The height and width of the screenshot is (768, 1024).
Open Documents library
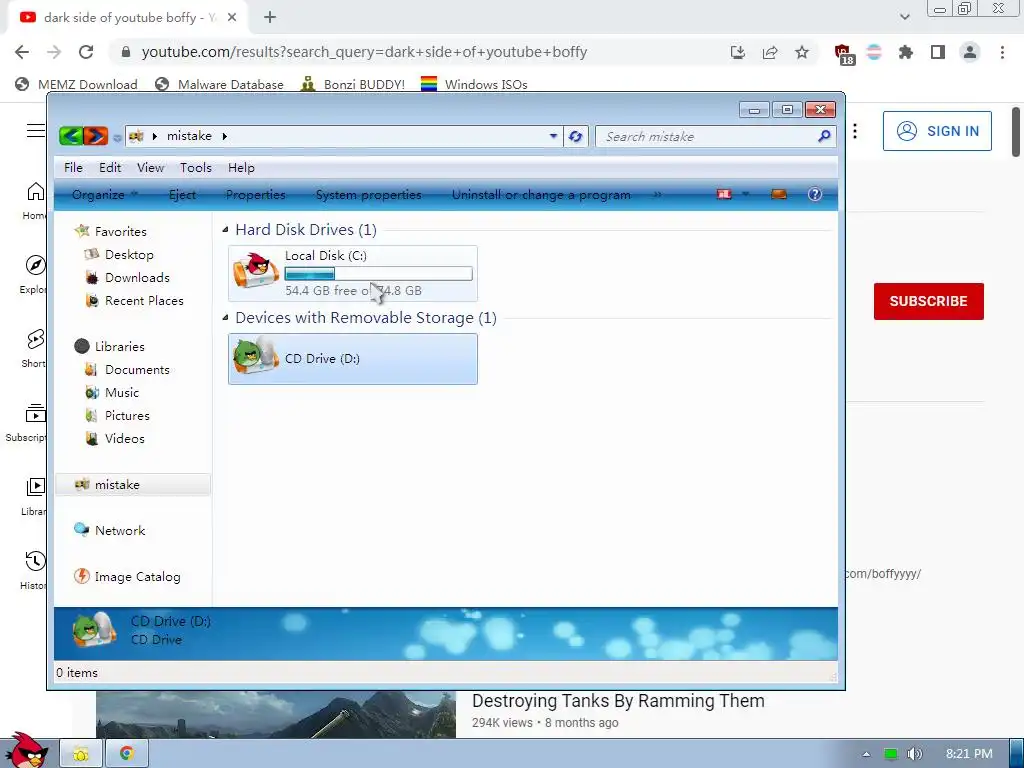pyautogui.click(x=136, y=370)
